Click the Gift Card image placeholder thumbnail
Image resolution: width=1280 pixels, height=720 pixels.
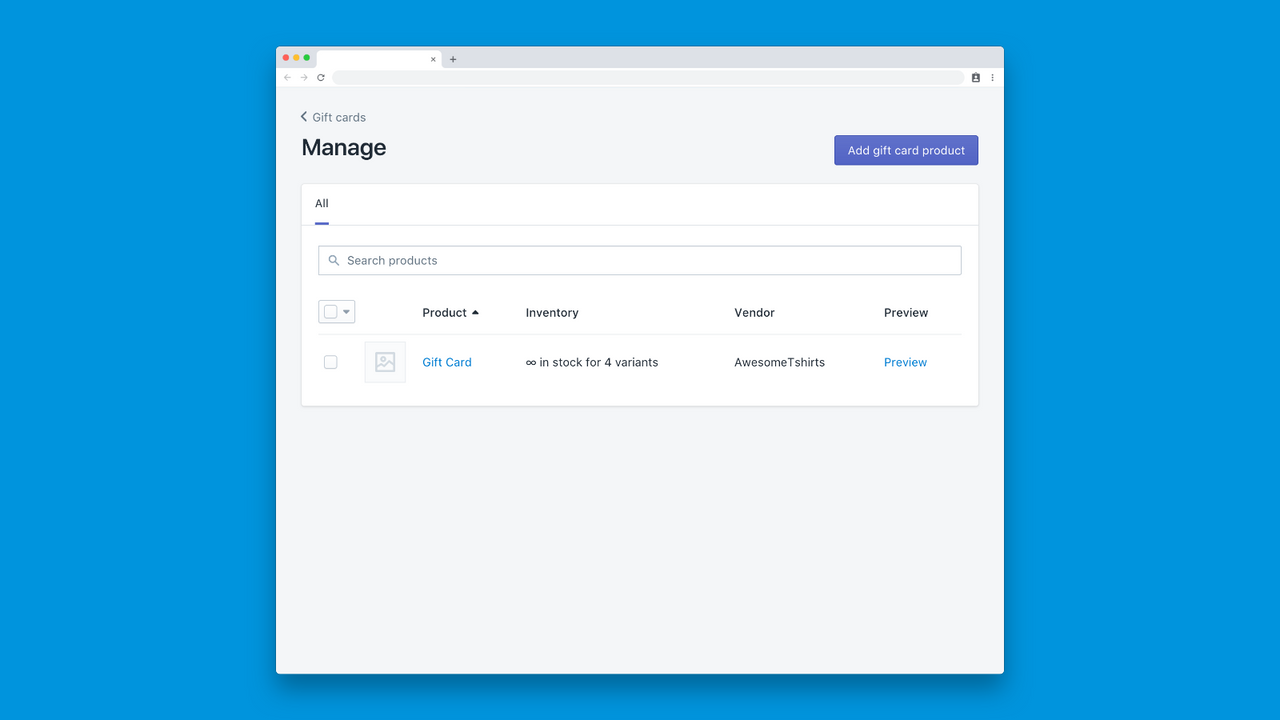coord(385,362)
